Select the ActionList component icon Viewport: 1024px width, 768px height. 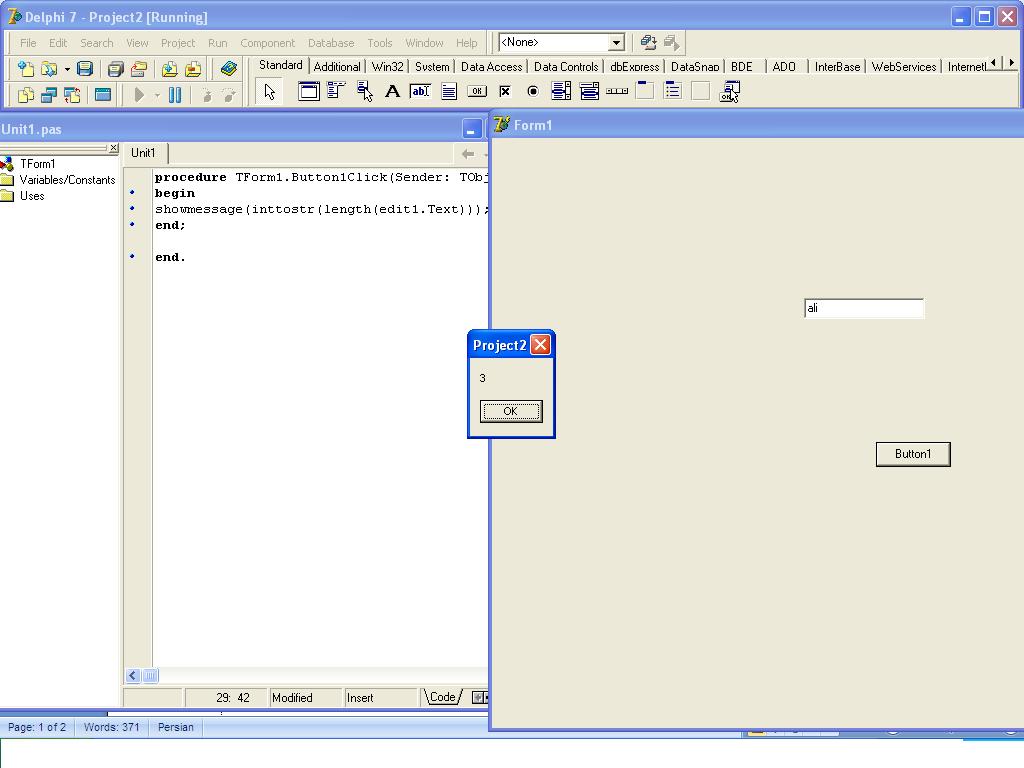[x=729, y=91]
